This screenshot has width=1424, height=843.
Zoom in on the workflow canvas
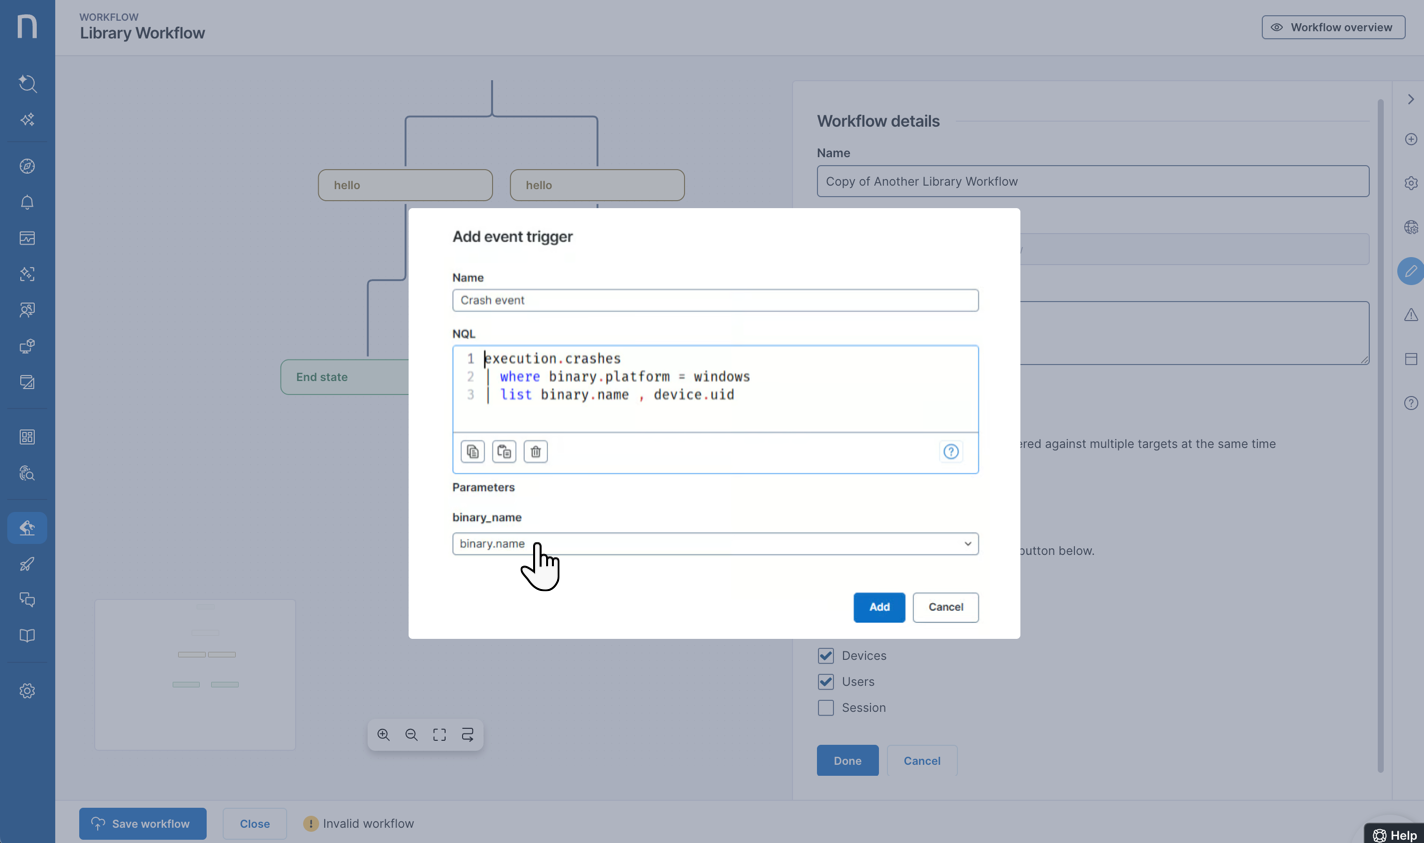click(x=384, y=735)
